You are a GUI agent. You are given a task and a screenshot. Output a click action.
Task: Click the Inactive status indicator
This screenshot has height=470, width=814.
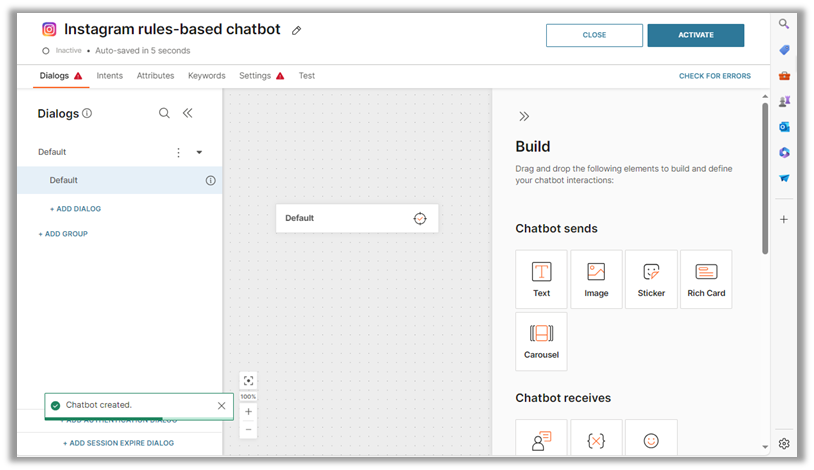click(62, 50)
